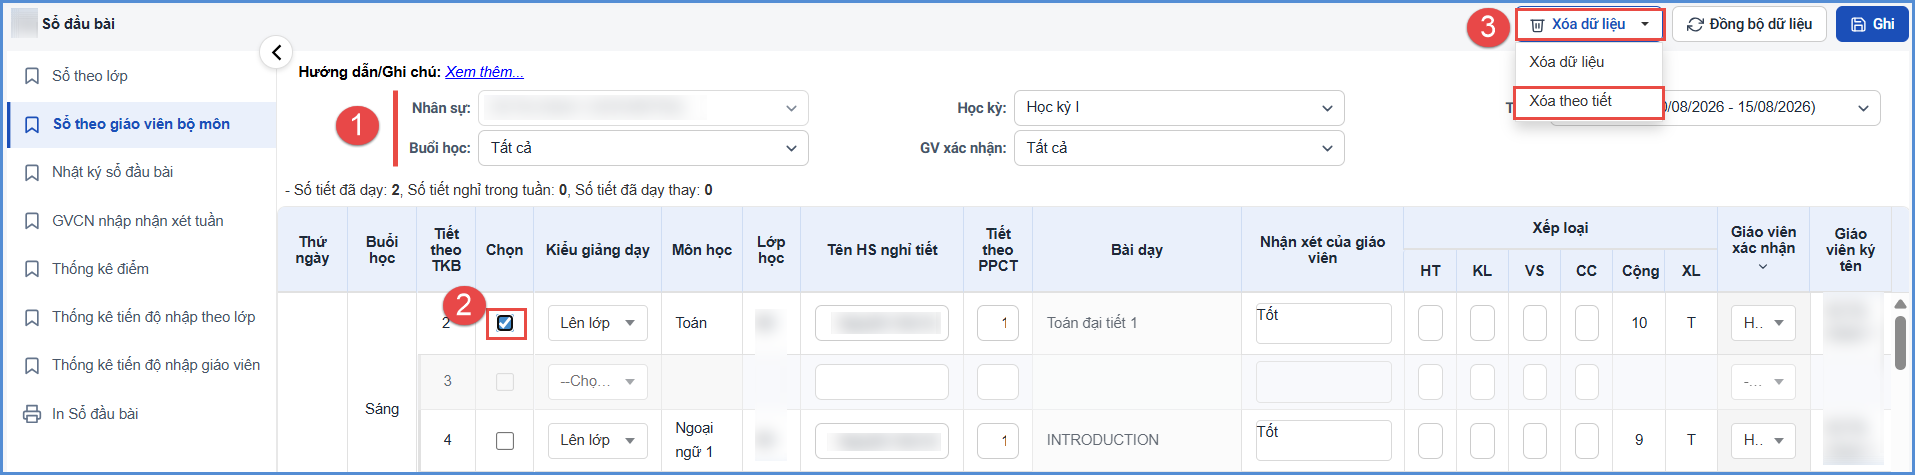Click the bookmark icon beside Thống kê tiến độ nhập giáo viên
1915x475 pixels.
click(x=32, y=366)
